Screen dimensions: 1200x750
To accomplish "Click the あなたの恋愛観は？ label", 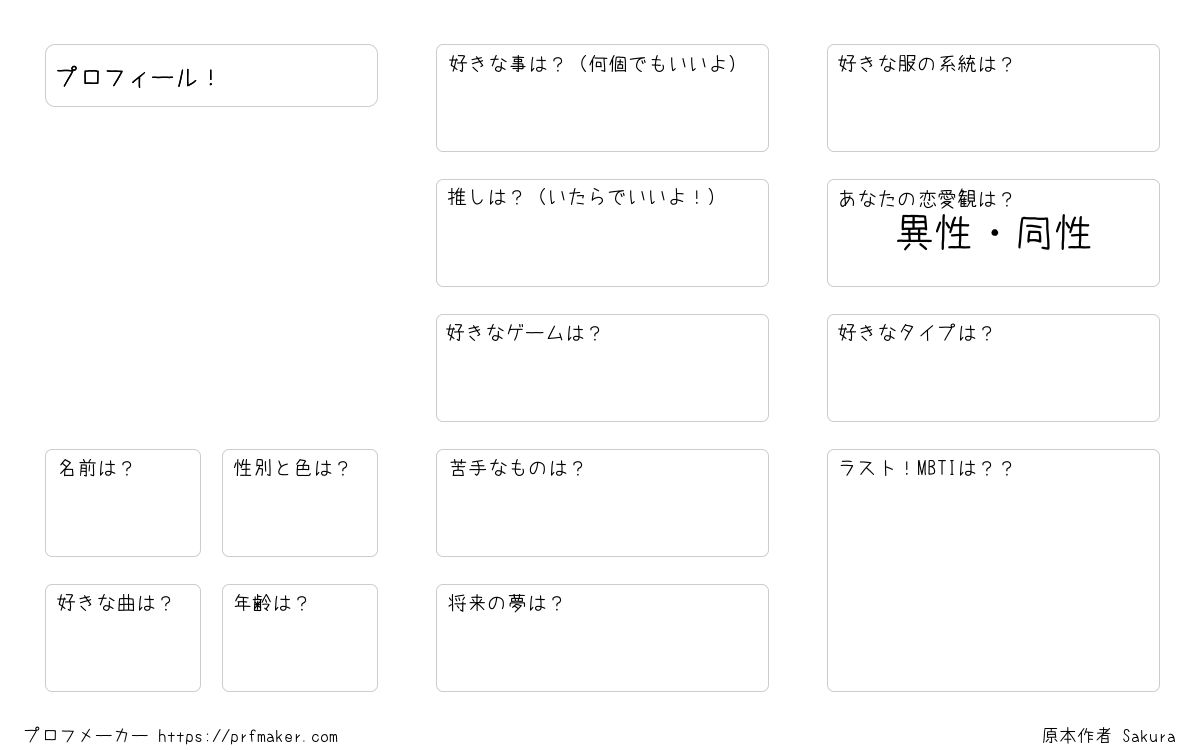I will point(926,198).
